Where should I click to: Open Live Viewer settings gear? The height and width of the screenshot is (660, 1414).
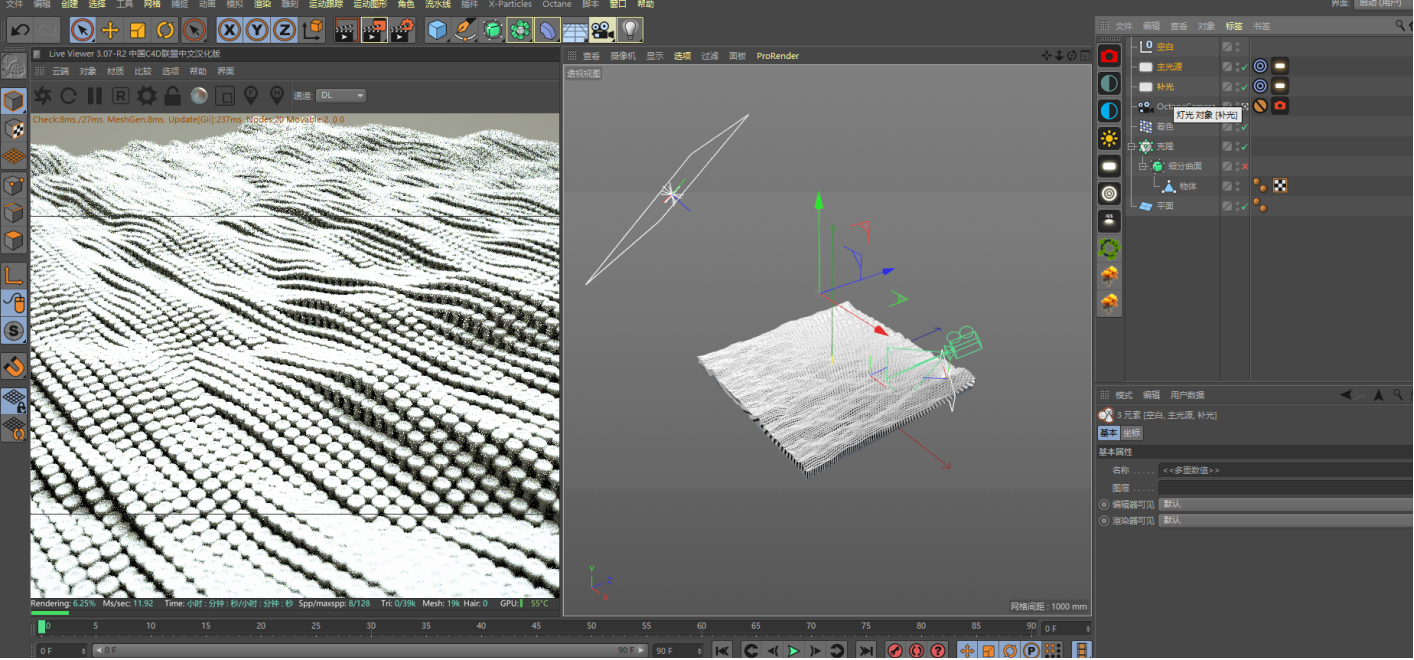pyautogui.click(x=147, y=96)
